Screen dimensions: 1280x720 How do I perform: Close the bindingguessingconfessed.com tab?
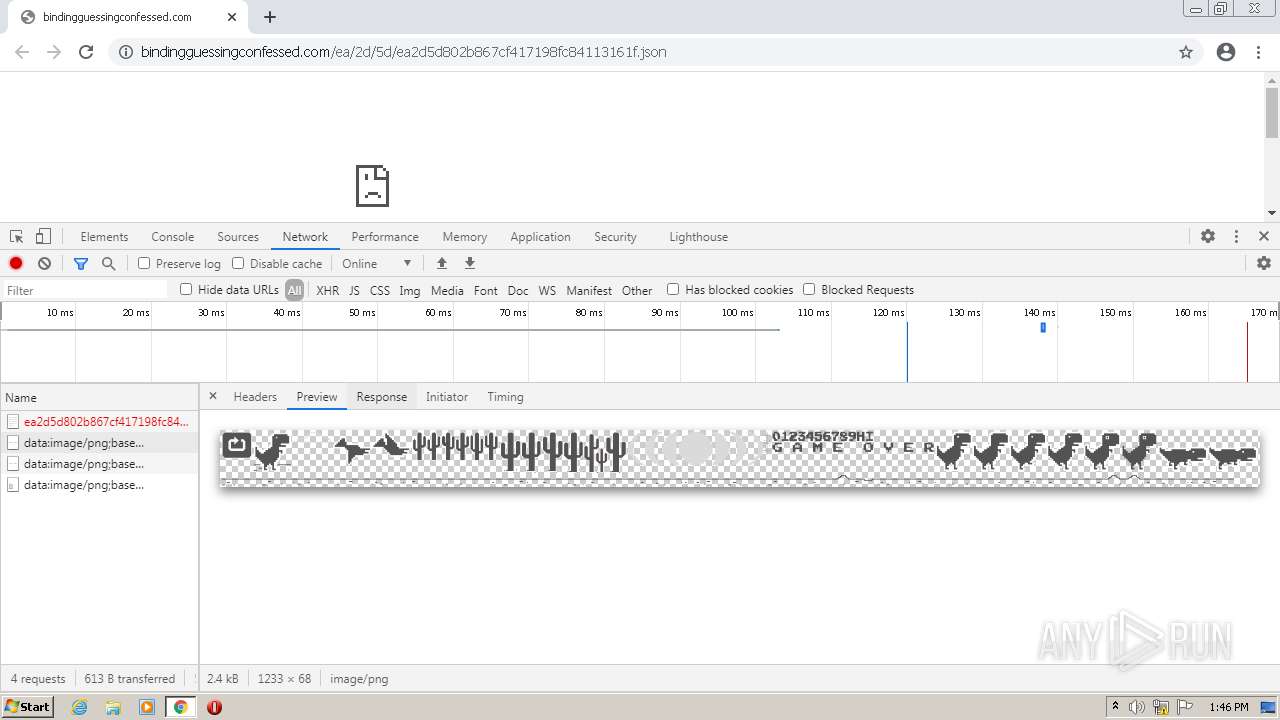tap(232, 17)
